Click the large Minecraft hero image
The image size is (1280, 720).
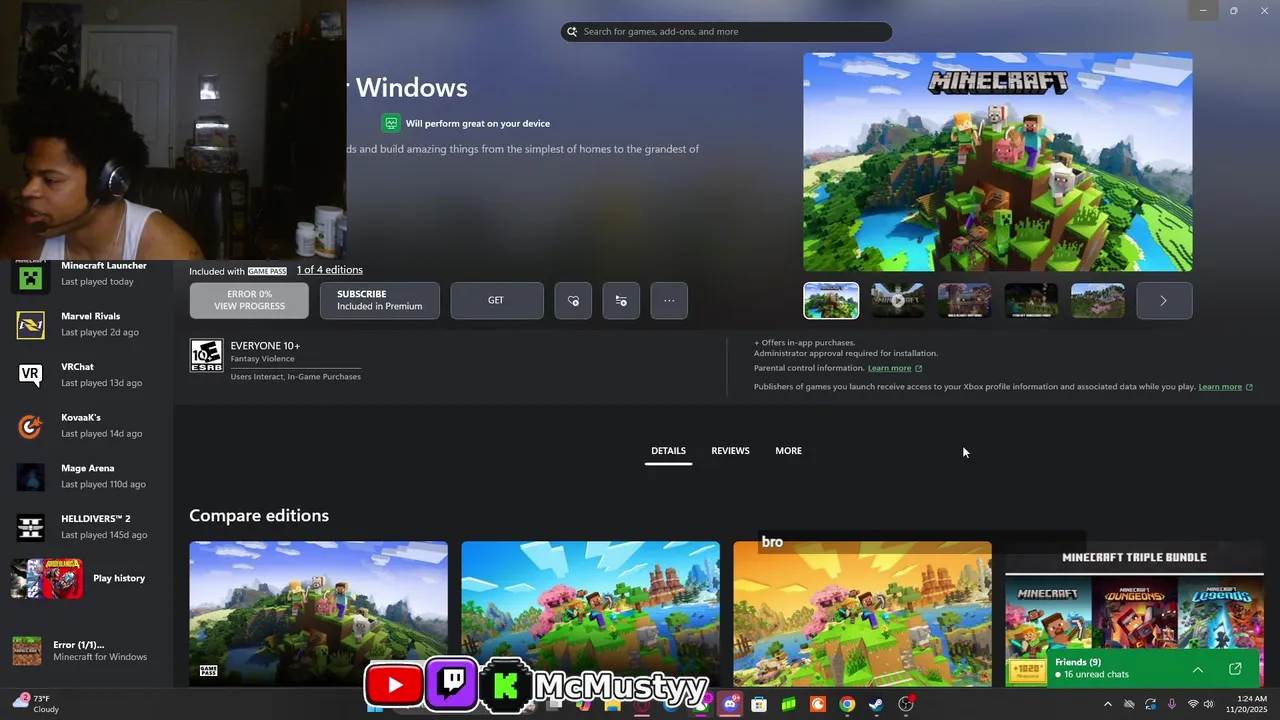998,162
